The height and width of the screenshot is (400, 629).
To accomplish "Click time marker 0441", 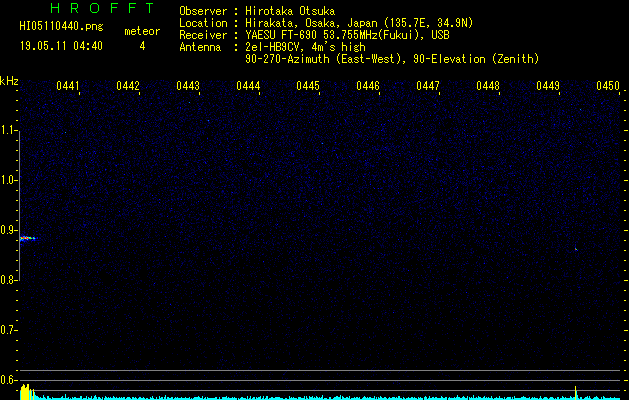I will [x=67, y=86].
